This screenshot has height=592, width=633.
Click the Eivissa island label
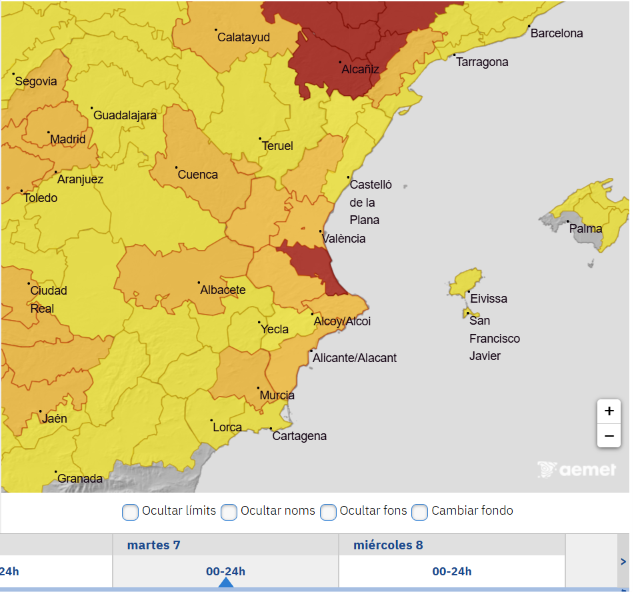click(488, 299)
